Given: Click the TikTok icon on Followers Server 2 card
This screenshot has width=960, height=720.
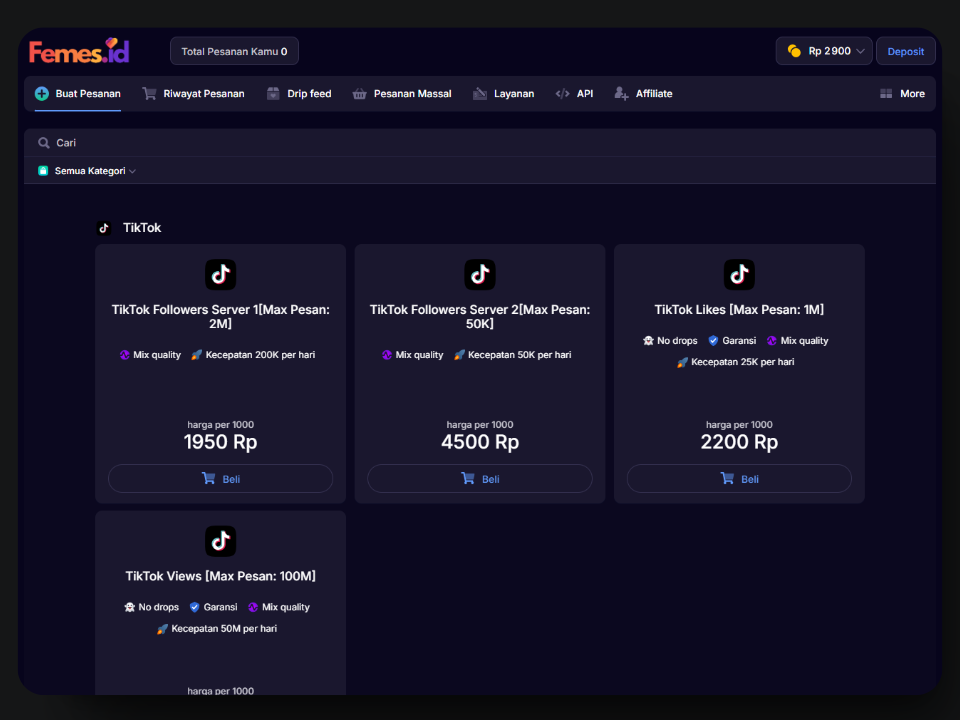Looking at the screenshot, I should 480,275.
